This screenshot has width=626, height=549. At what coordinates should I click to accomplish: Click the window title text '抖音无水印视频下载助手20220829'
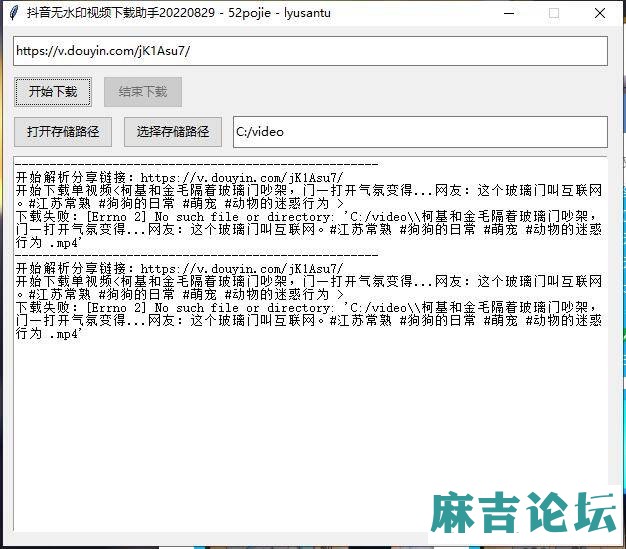(x=121, y=13)
